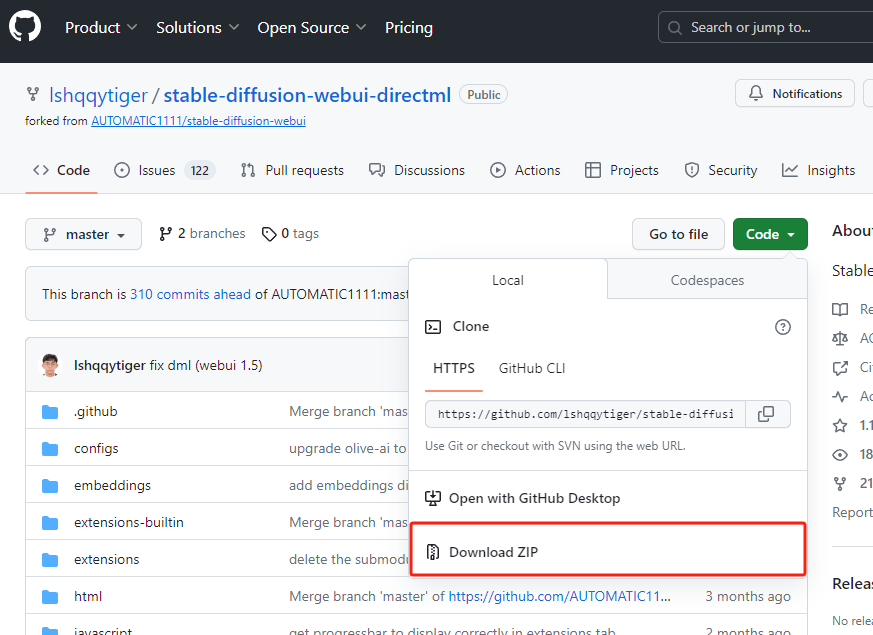Image resolution: width=873 pixels, height=635 pixels.
Task: Click the folder icon beside embeddings
Action: [x=50, y=486]
